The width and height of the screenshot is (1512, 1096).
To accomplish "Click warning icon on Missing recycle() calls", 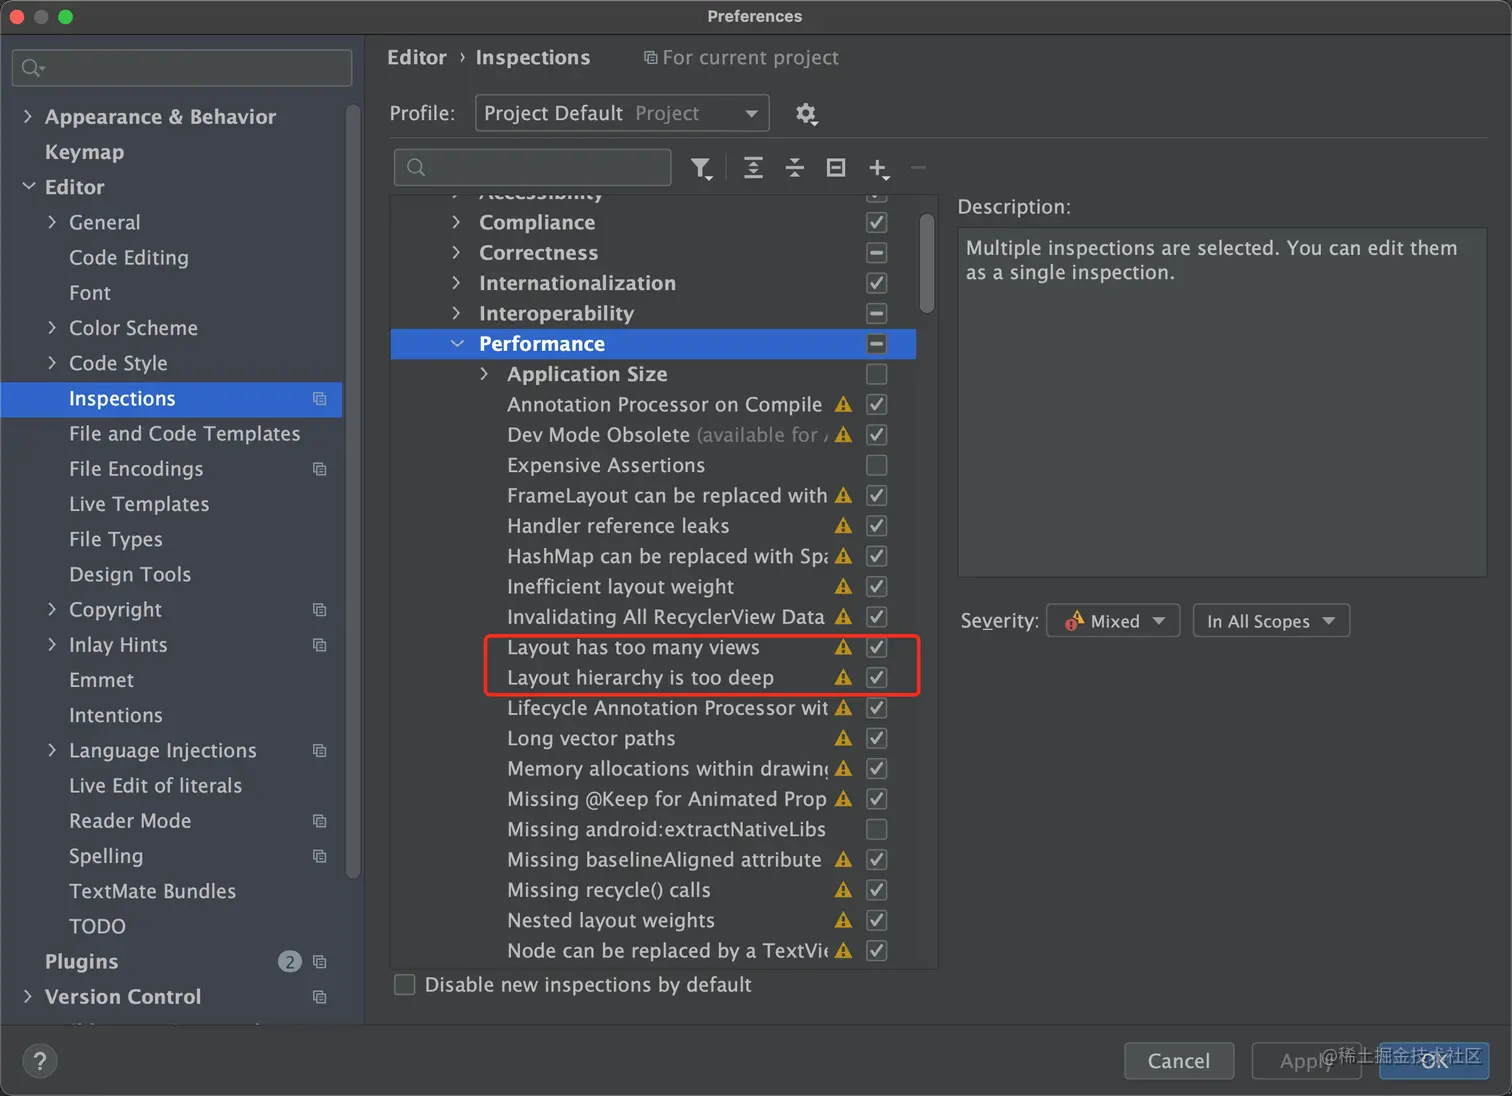I will [844, 890].
